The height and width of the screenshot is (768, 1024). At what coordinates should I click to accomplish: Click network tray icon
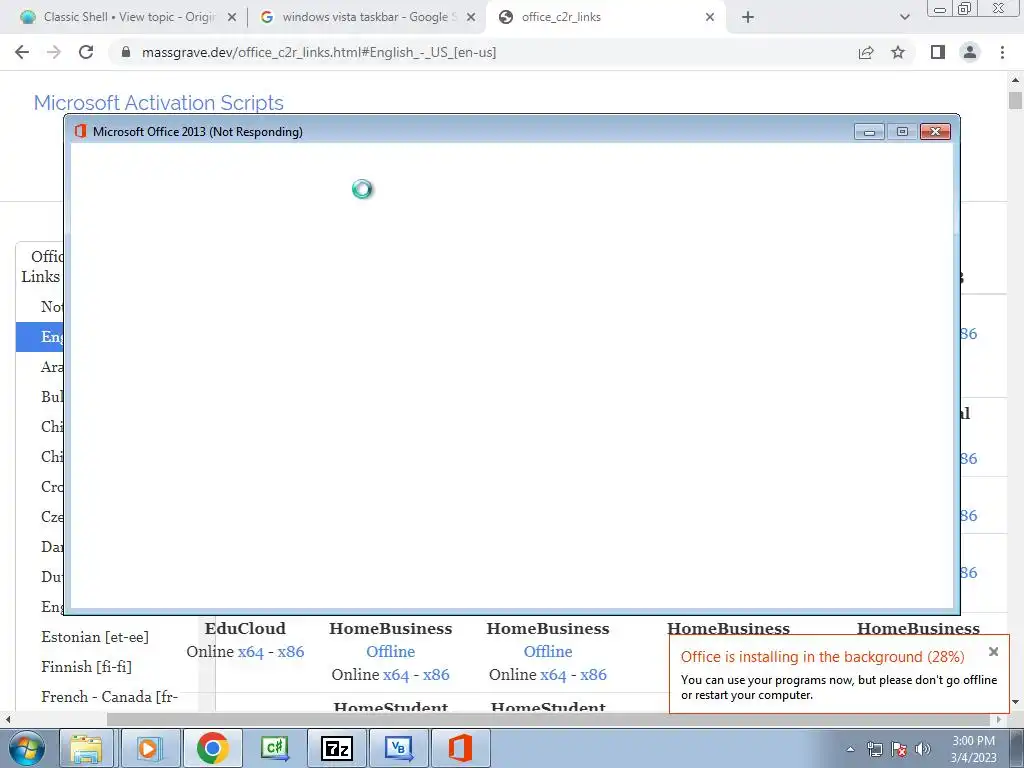[874, 749]
